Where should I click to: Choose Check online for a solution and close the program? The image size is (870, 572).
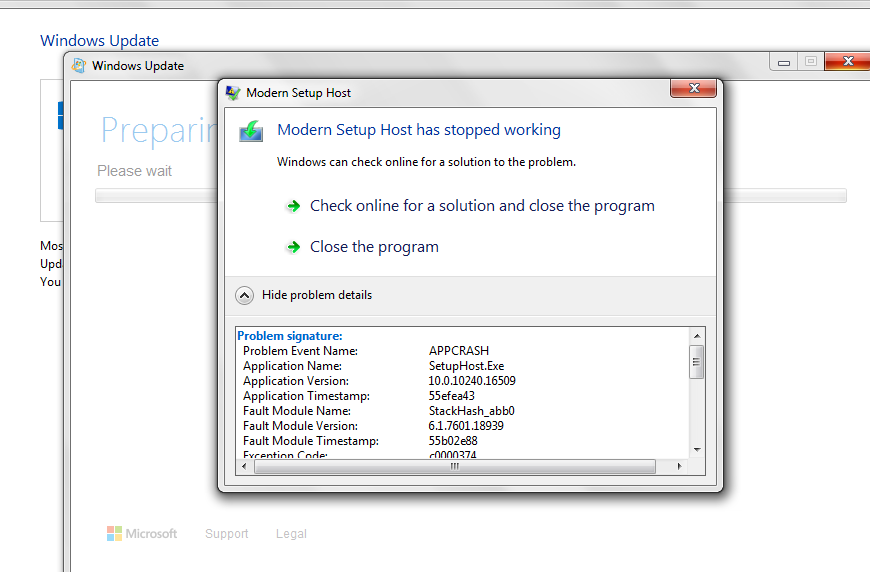tap(482, 206)
